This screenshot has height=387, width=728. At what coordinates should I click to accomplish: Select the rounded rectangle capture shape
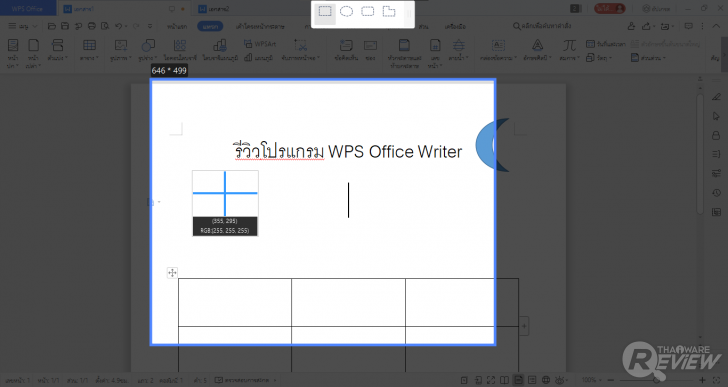point(368,12)
